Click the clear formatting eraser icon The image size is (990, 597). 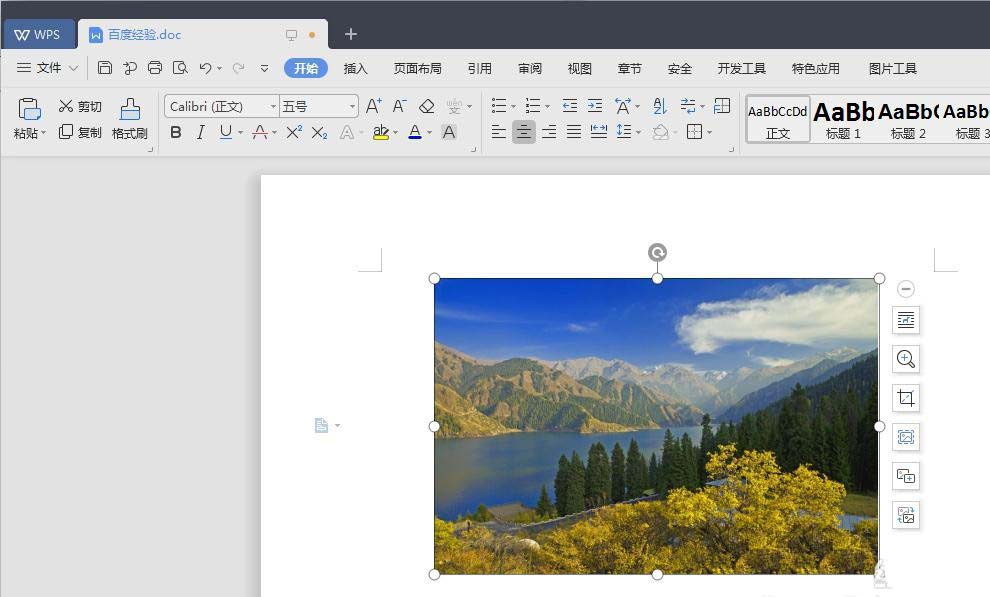click(x=427, y=106)
